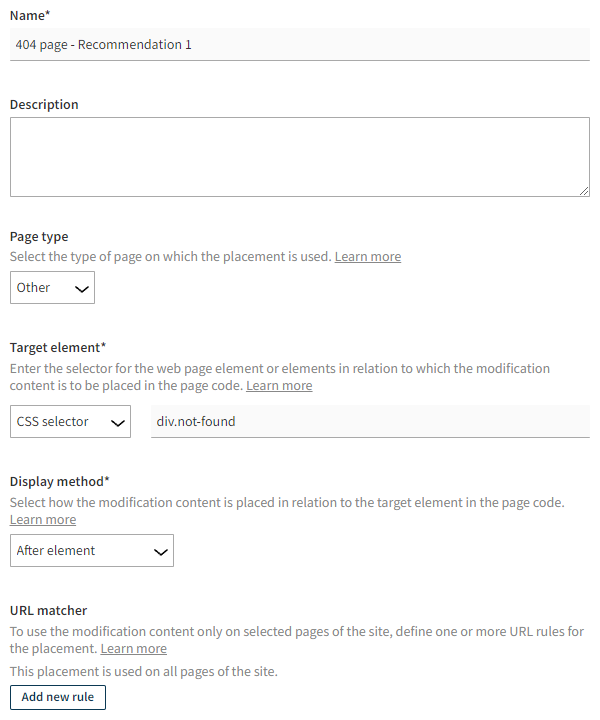The image size is (600, 720).
Task: Select the 'Page type' label
Action: [39, 237]
